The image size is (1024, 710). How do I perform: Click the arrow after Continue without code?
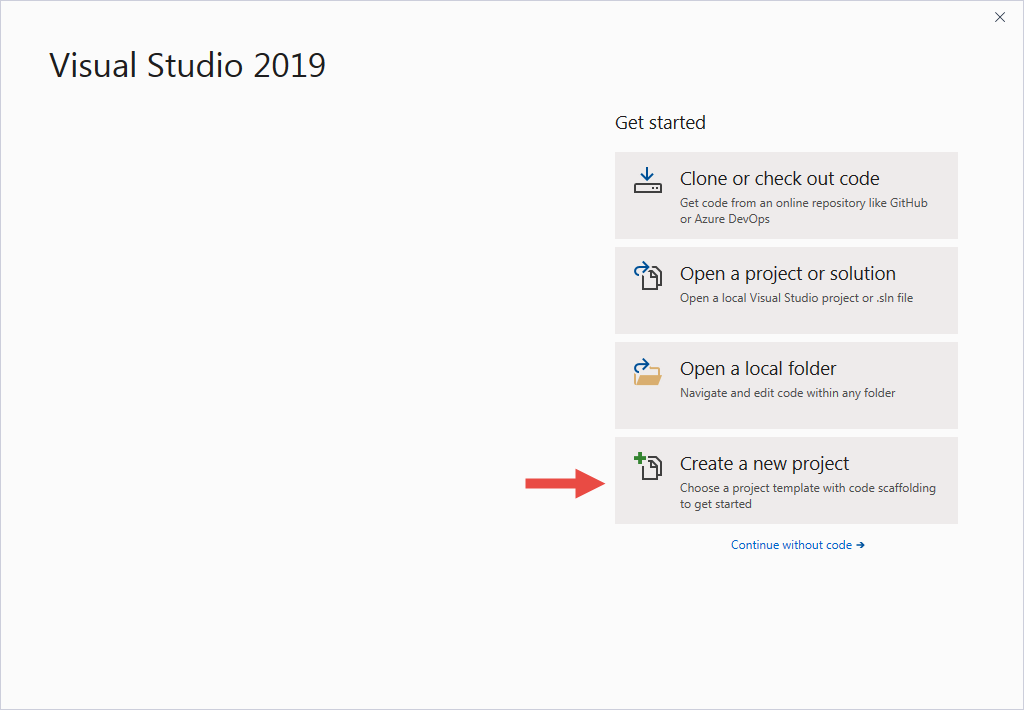[860, 545]
